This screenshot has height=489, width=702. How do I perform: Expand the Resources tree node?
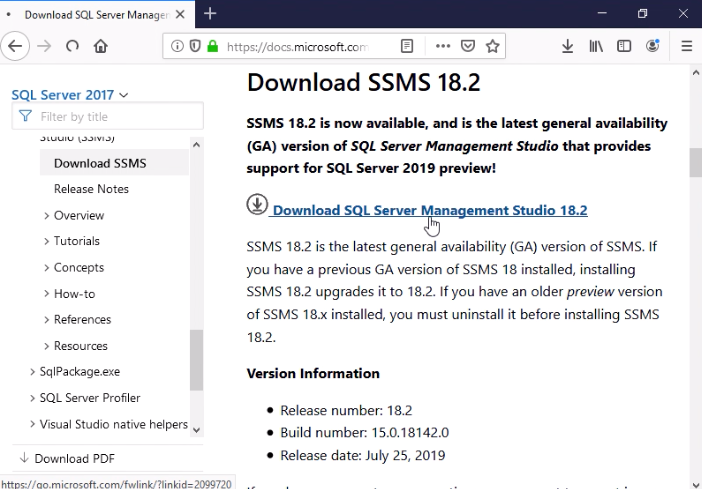pyautogui.click(x=47, y=346)
